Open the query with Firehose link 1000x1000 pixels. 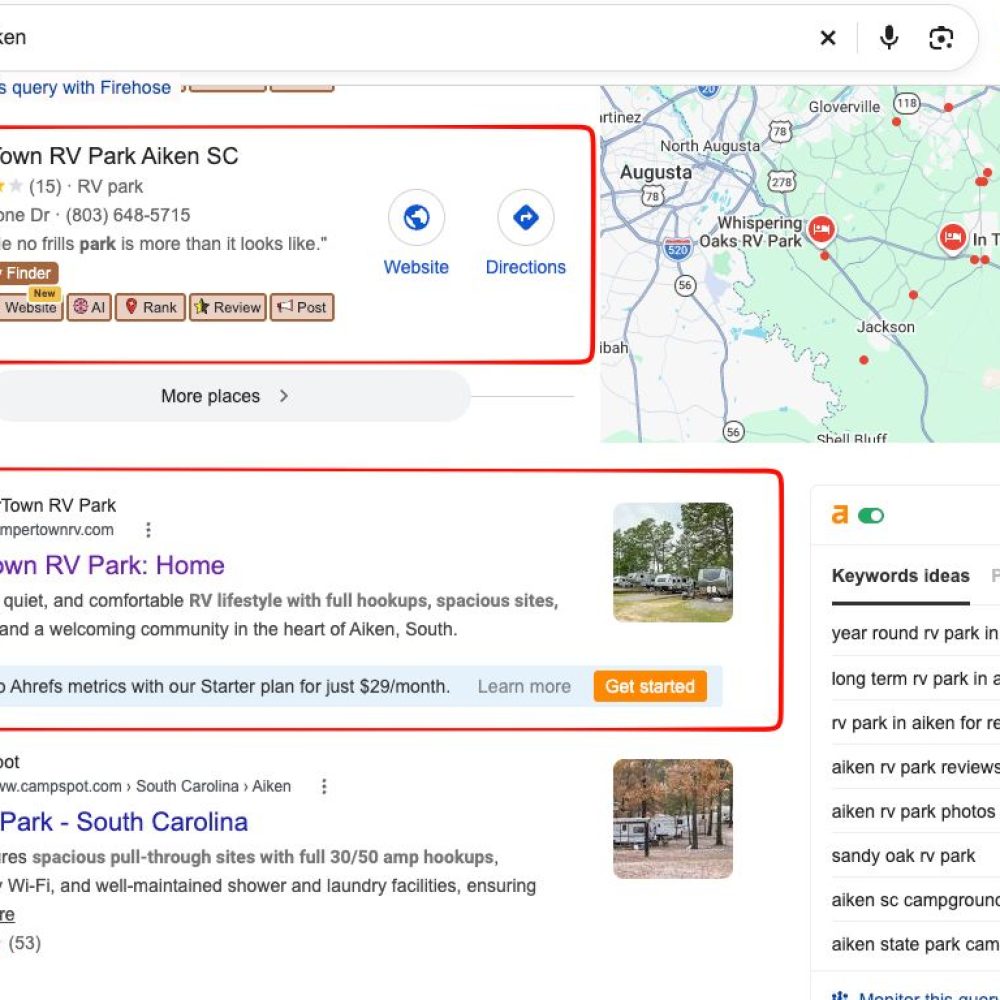click(85, 87)
